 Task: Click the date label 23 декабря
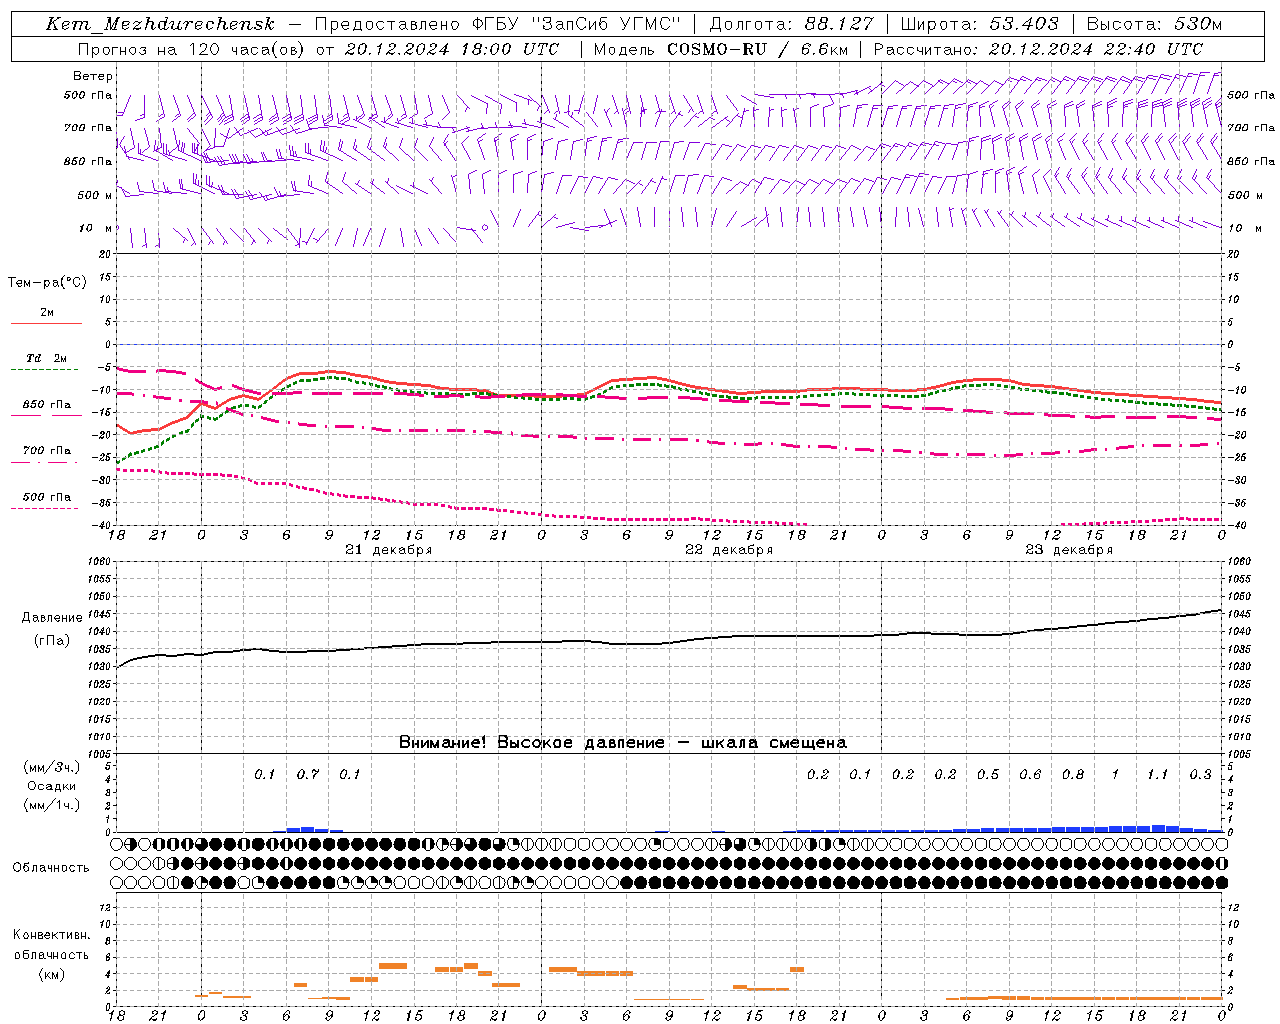[1068, 550]
